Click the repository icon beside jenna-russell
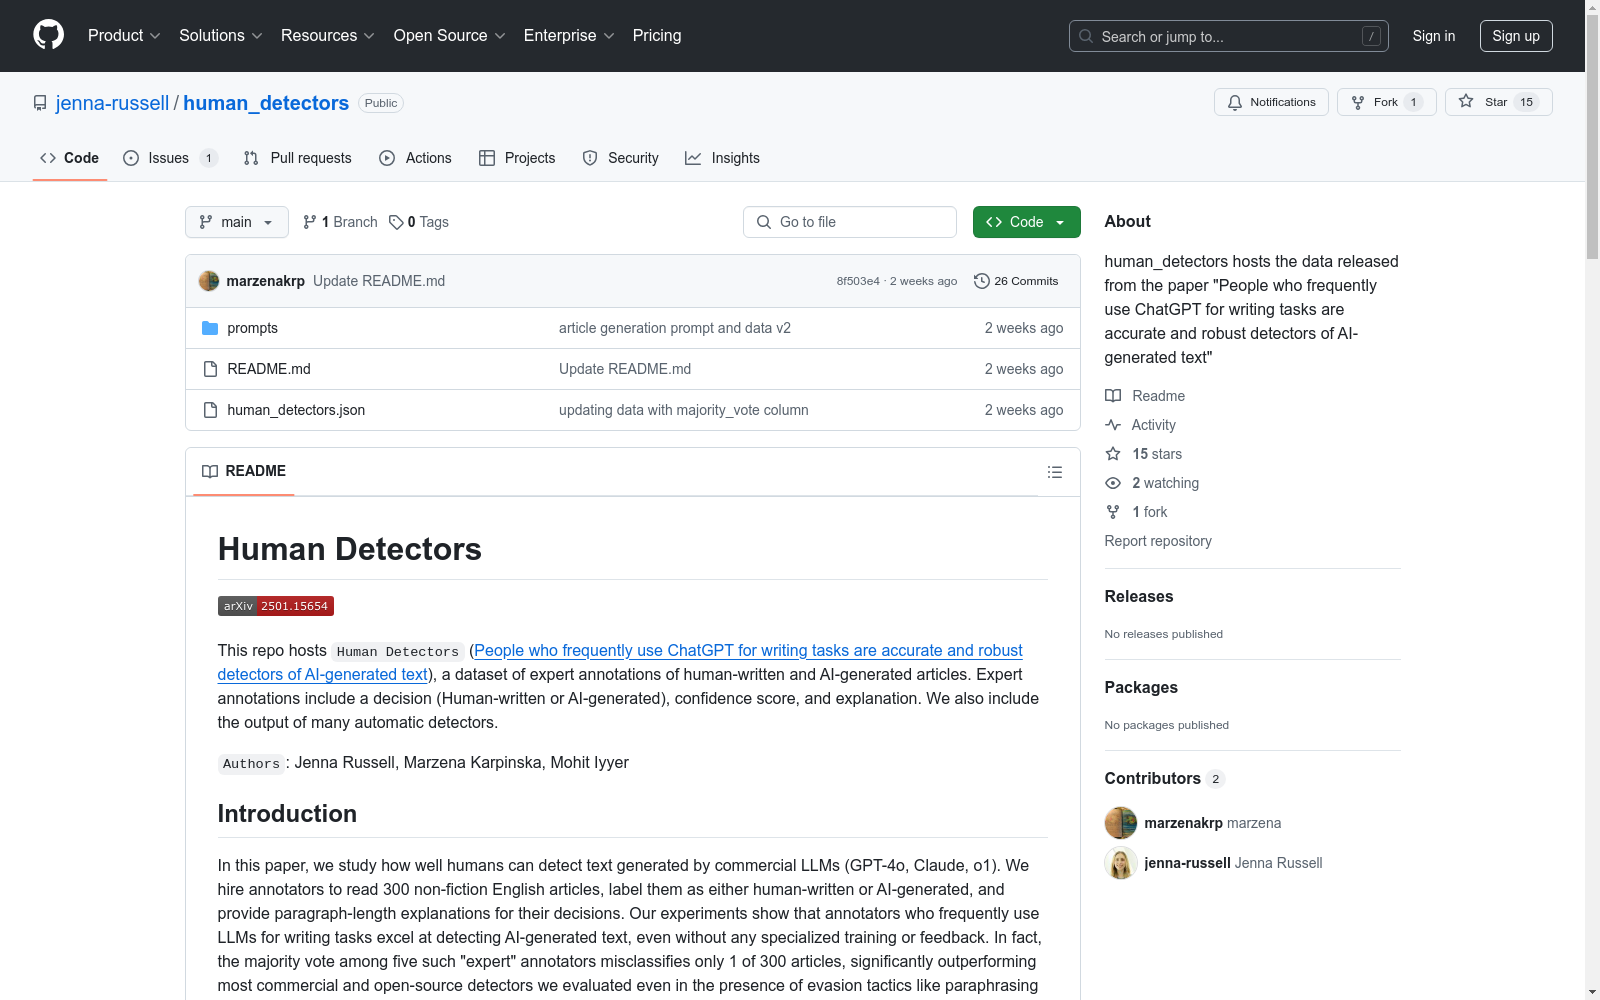Viewport: 1600px width, 1000px height. [40, 103]
